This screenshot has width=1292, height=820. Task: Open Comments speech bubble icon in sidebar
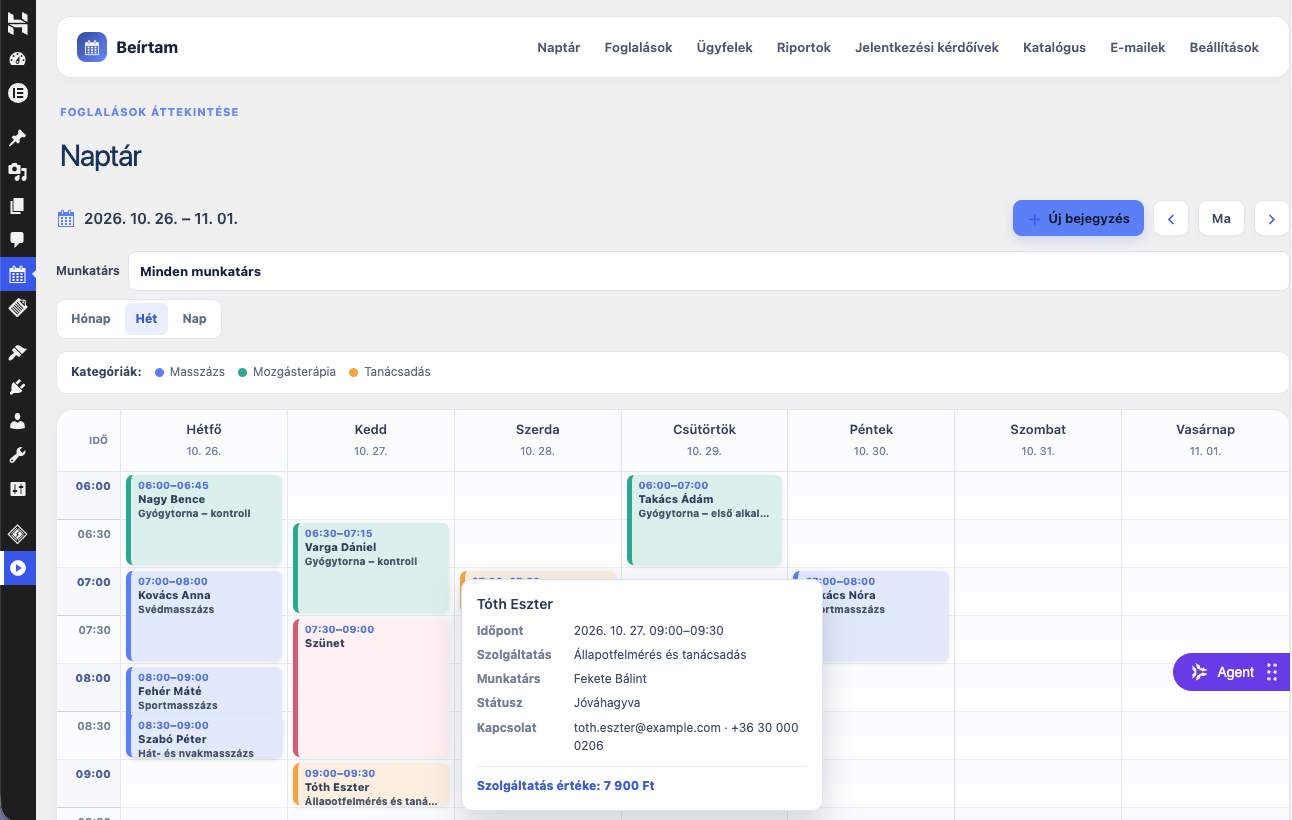(x=17, y=240)
